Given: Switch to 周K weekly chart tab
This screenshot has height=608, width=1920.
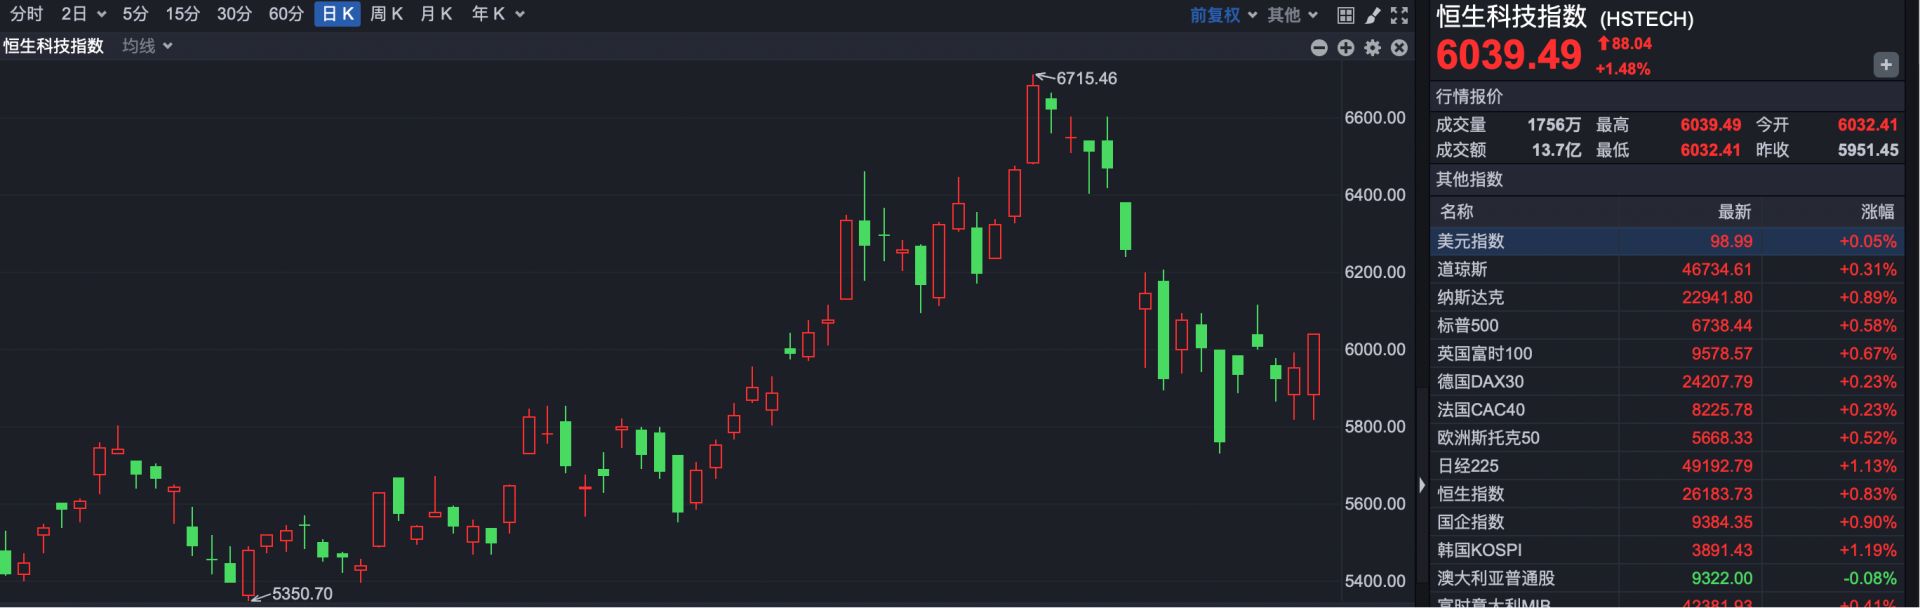Looking at the screenshot, I should [x=386, y=14].
